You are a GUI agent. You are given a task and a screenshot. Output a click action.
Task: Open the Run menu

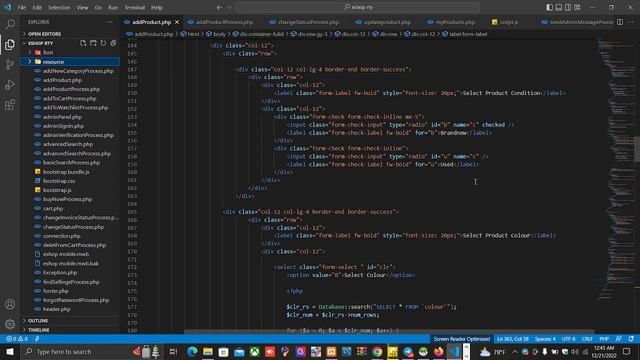[x=113, y=7]
